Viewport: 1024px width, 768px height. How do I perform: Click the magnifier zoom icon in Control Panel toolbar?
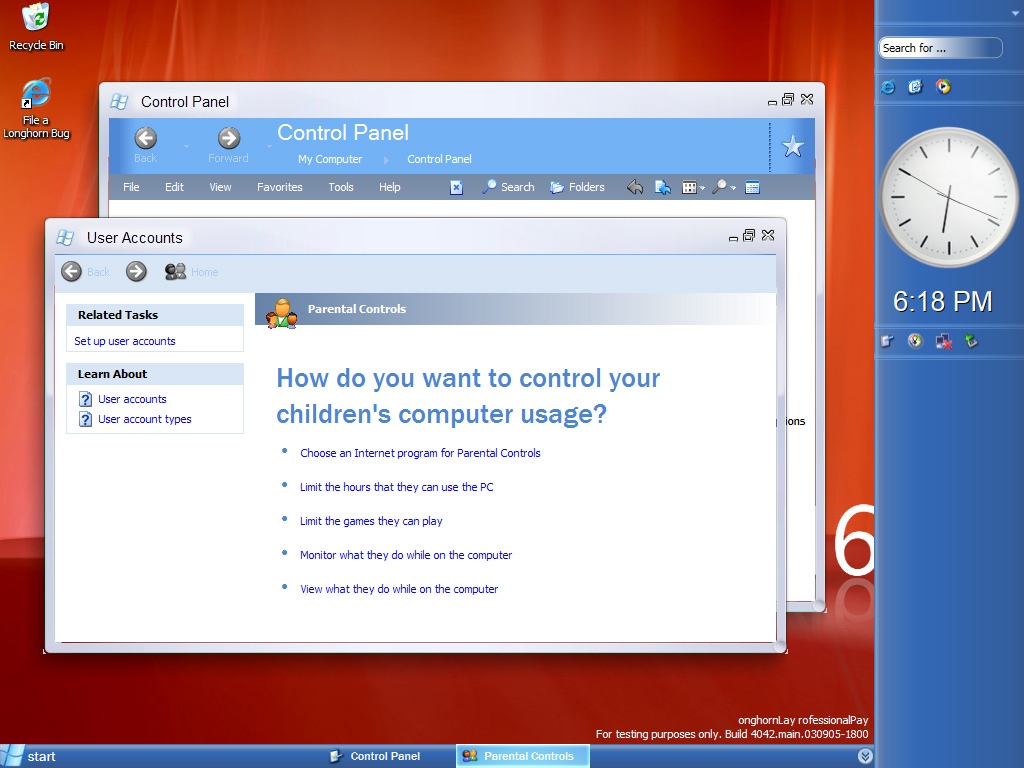click(719, 187)
